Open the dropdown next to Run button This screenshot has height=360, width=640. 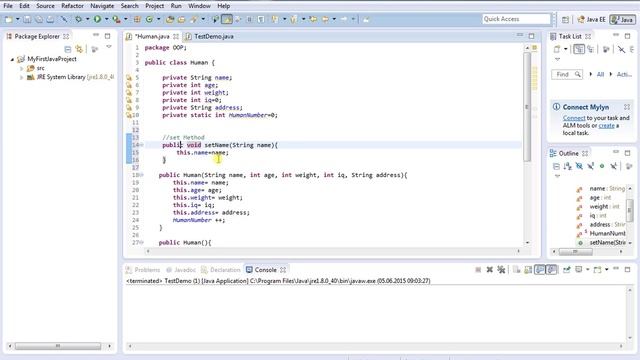coord(106,19)
